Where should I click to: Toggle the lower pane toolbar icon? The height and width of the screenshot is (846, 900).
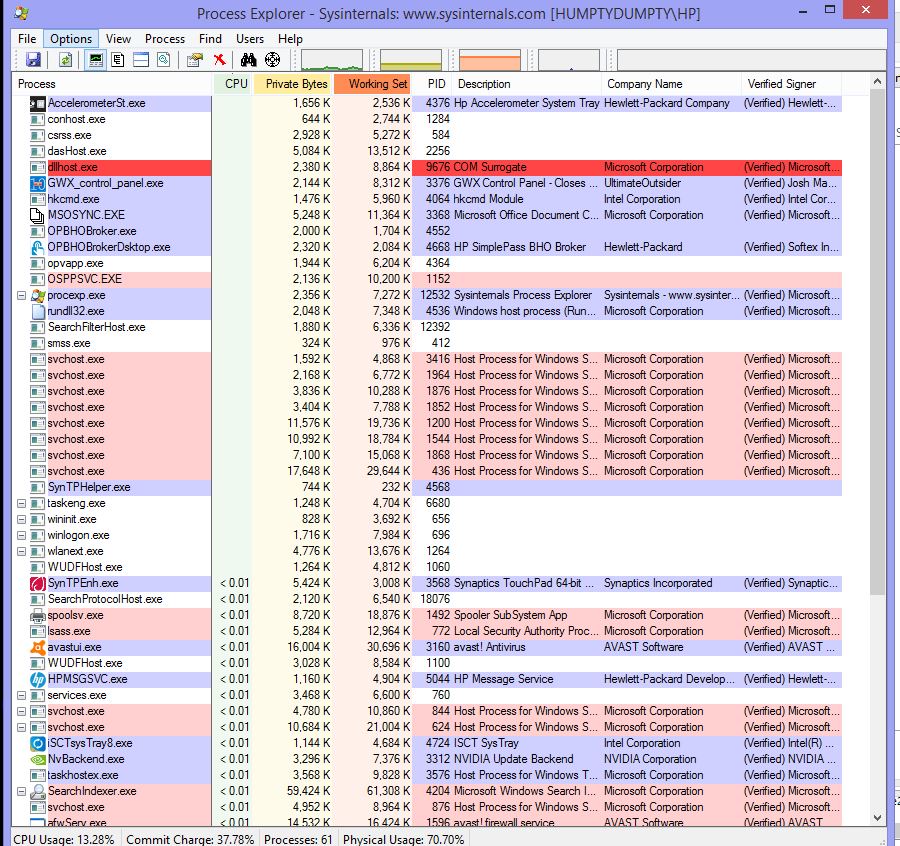coord(141,60)
